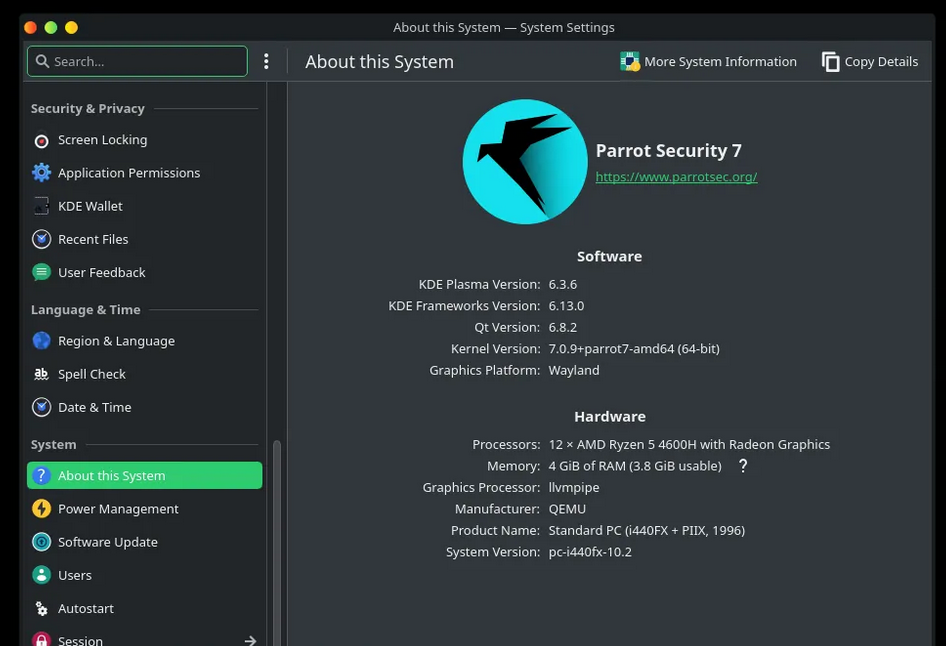Image resolution: width=946 pixels, height=646 pixels.
Task: Click the Session lock icon
Action: [41, 639]
